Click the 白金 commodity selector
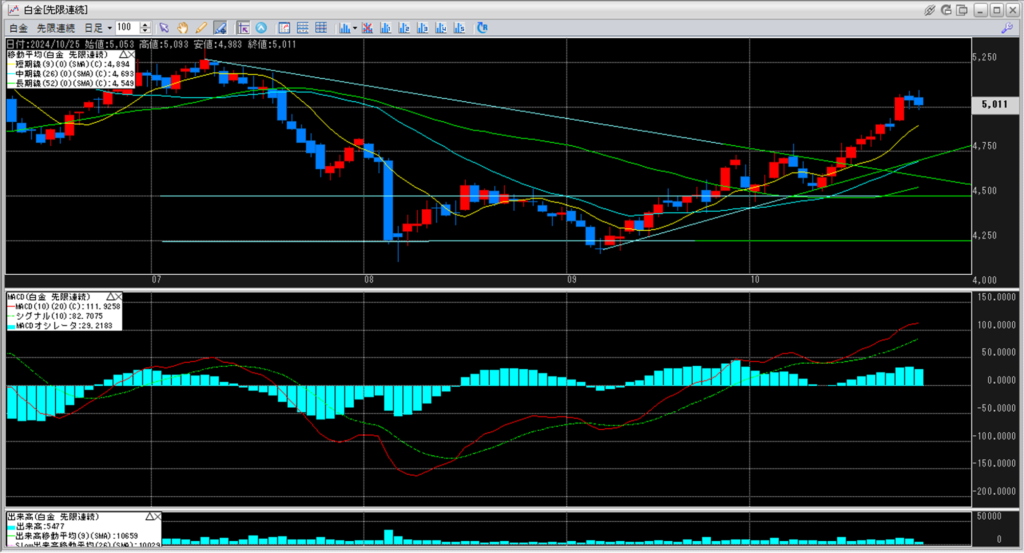This screenshot has height=553, width=1024. [18, 28]
